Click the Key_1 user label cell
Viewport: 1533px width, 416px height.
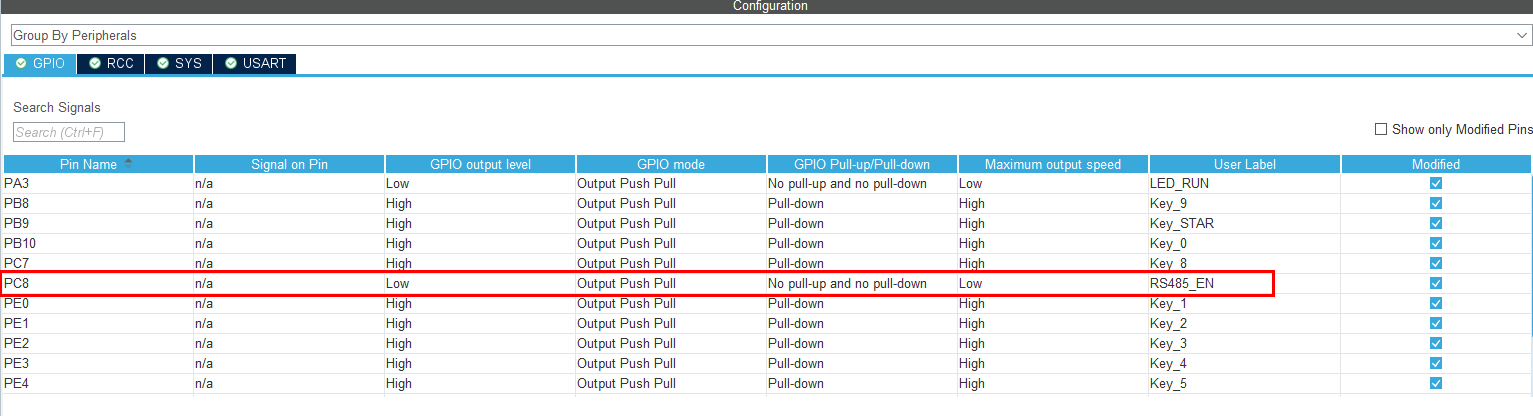pos(1244,304)
